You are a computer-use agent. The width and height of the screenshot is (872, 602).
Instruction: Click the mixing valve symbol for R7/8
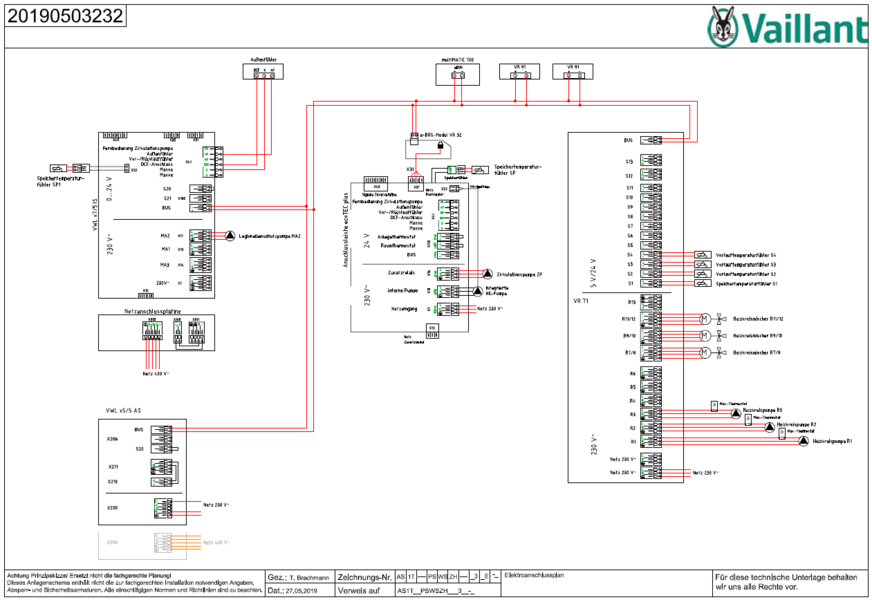721,352
